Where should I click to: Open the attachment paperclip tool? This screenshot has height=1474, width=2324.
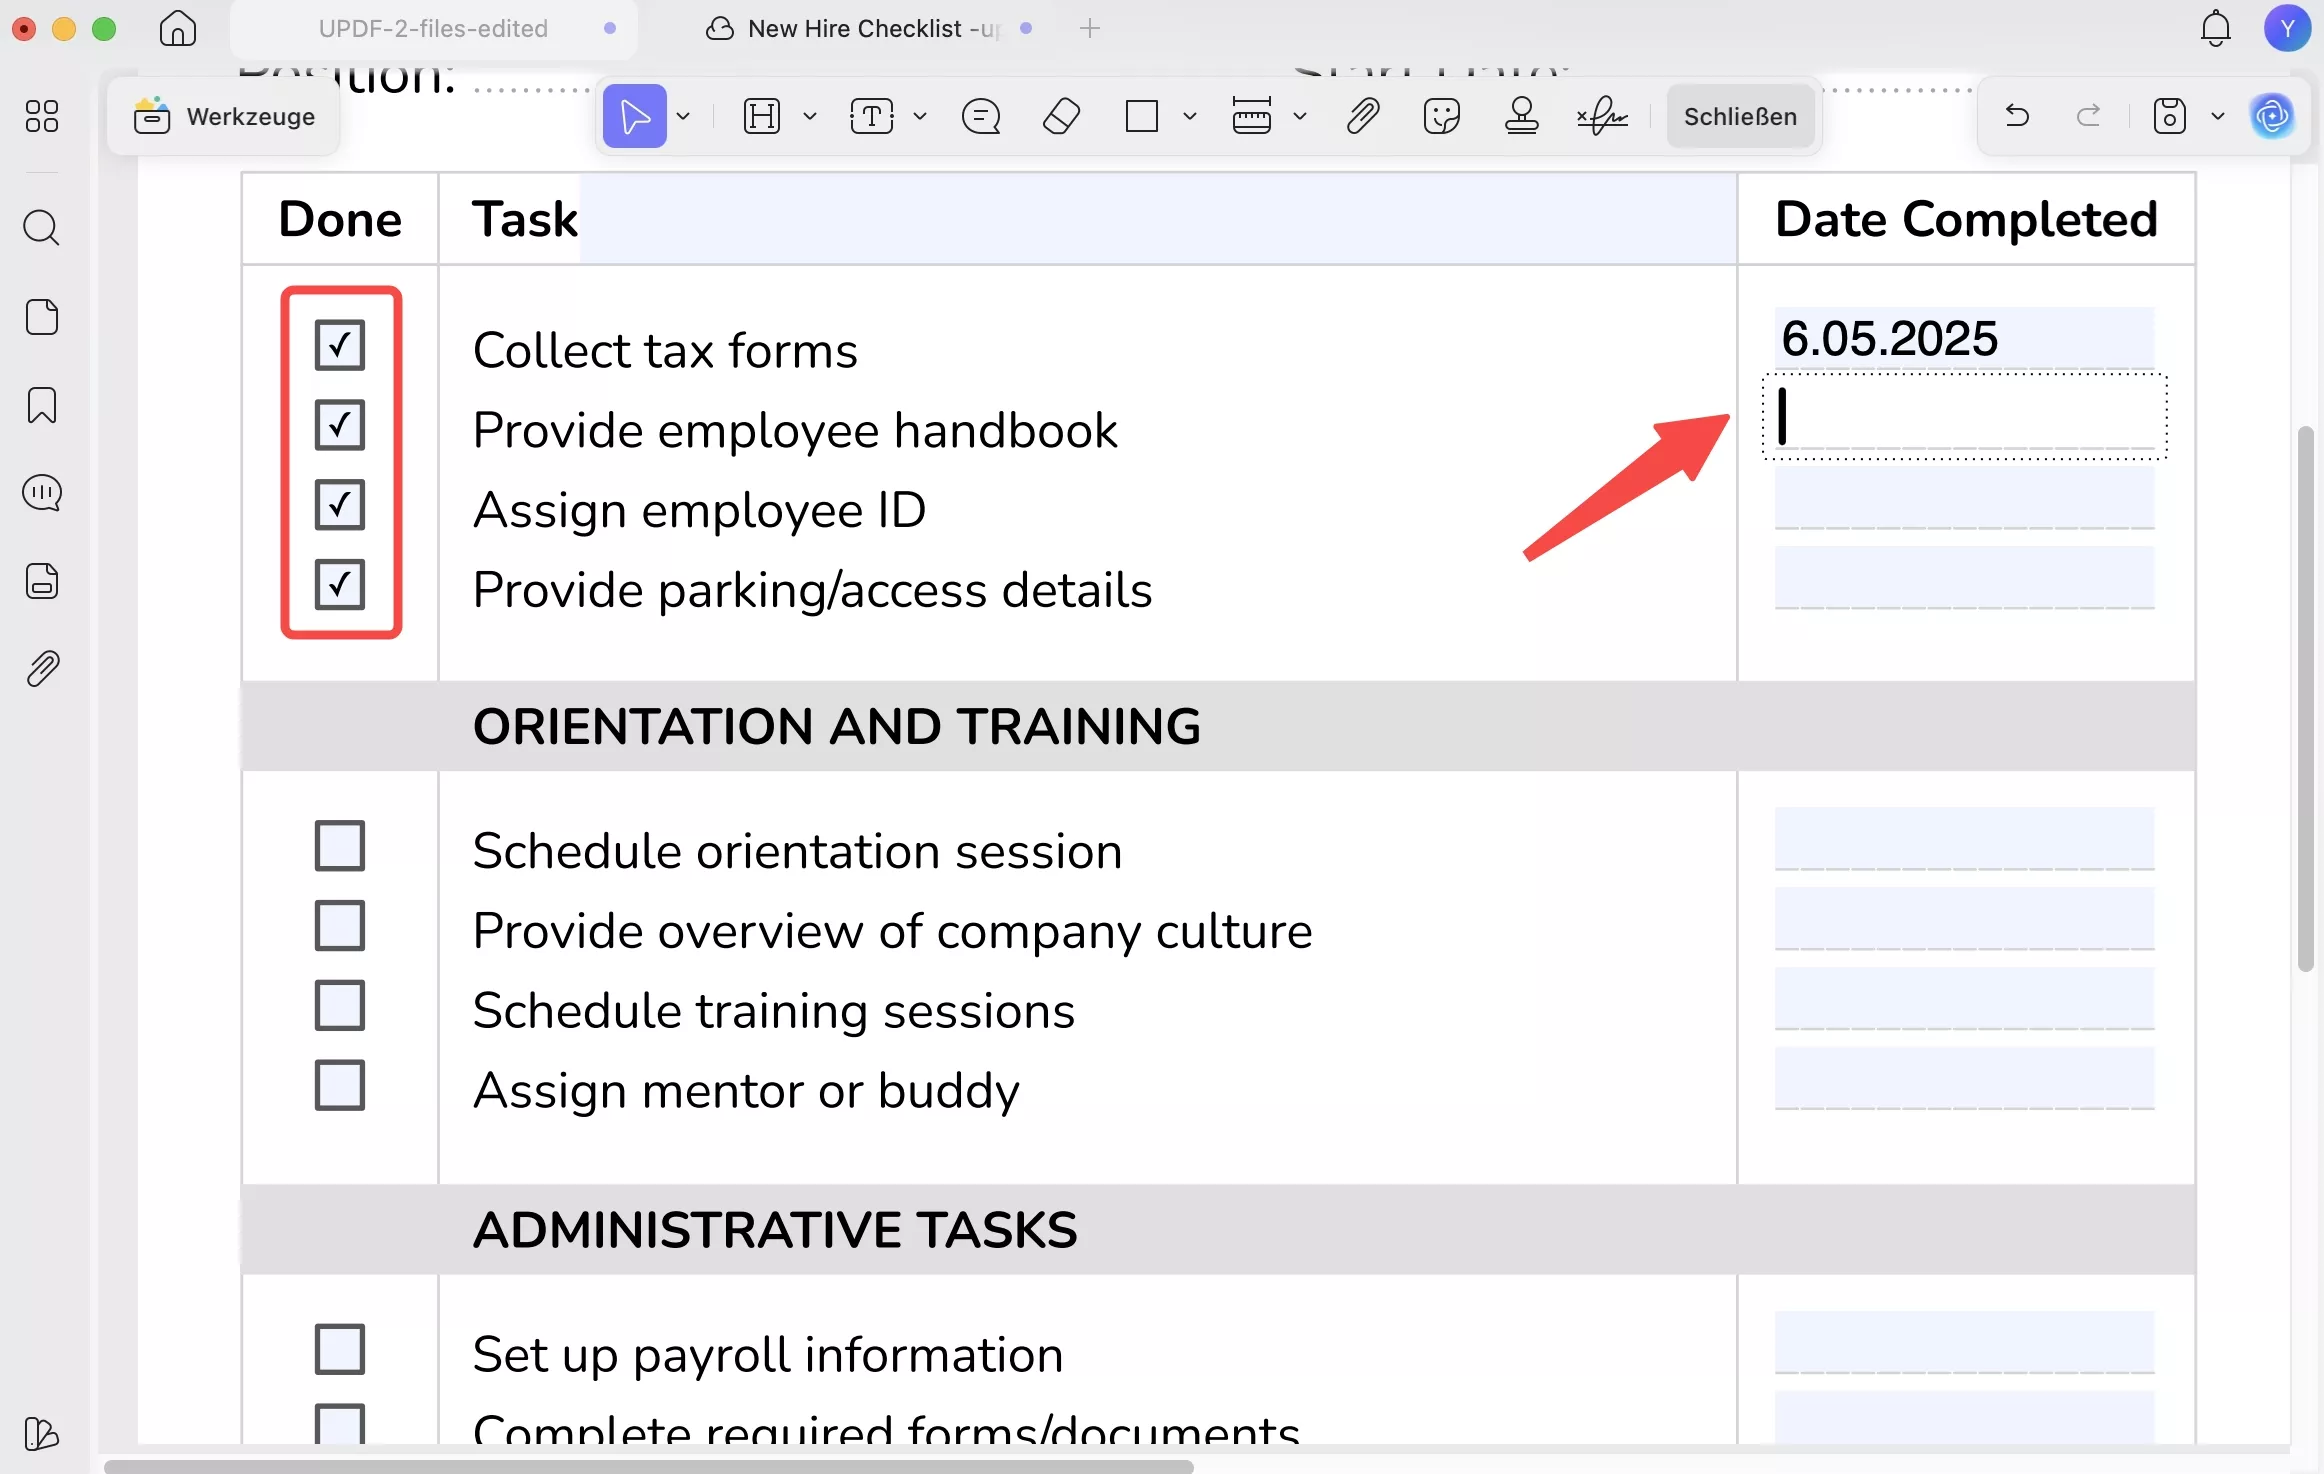pos(1362,117)
